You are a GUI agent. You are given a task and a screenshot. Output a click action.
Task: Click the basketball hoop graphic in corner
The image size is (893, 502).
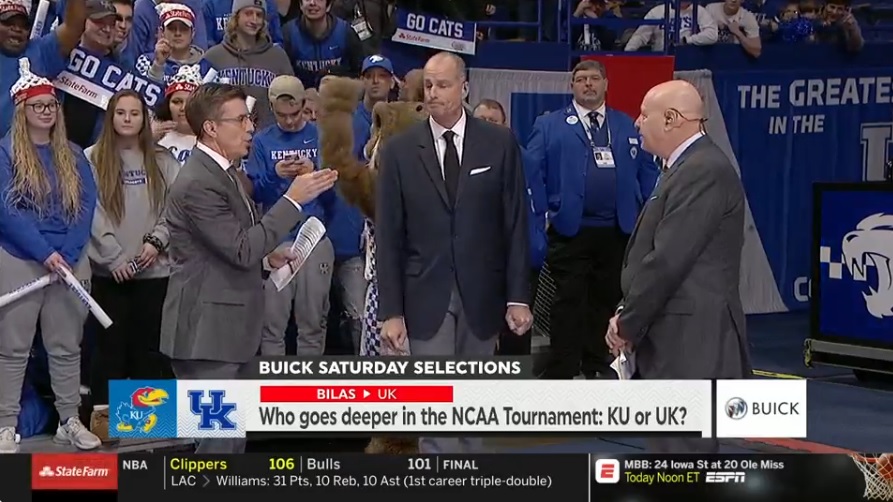click(x=875, y=475)
